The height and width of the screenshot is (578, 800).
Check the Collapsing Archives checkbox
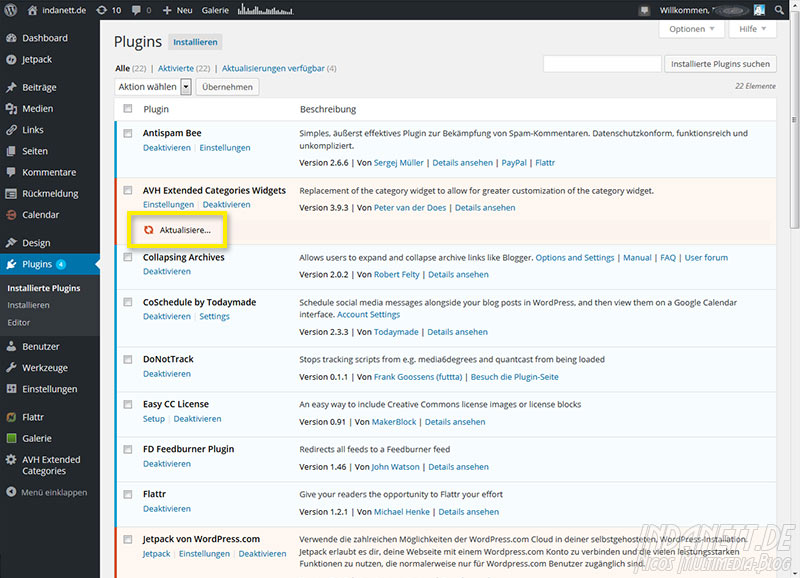click(x=128, y=257)
